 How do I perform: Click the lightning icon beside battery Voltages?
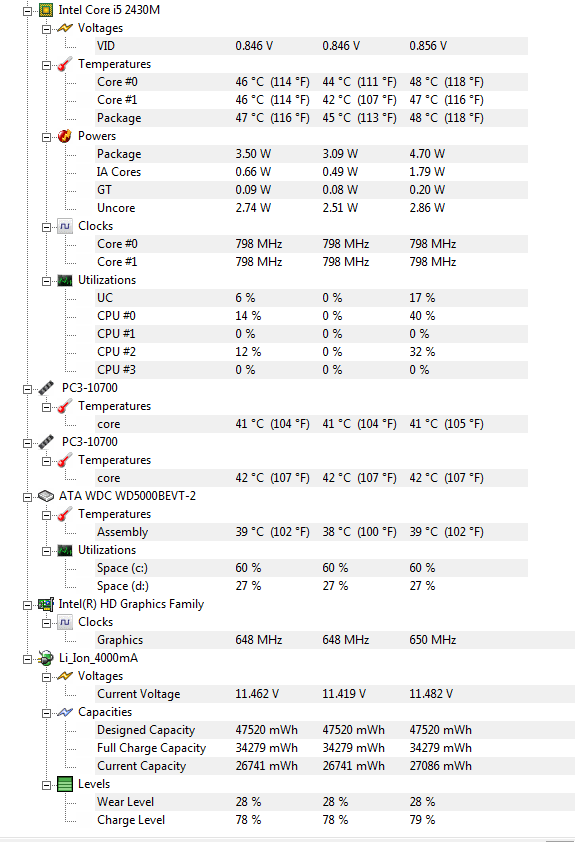64,676
